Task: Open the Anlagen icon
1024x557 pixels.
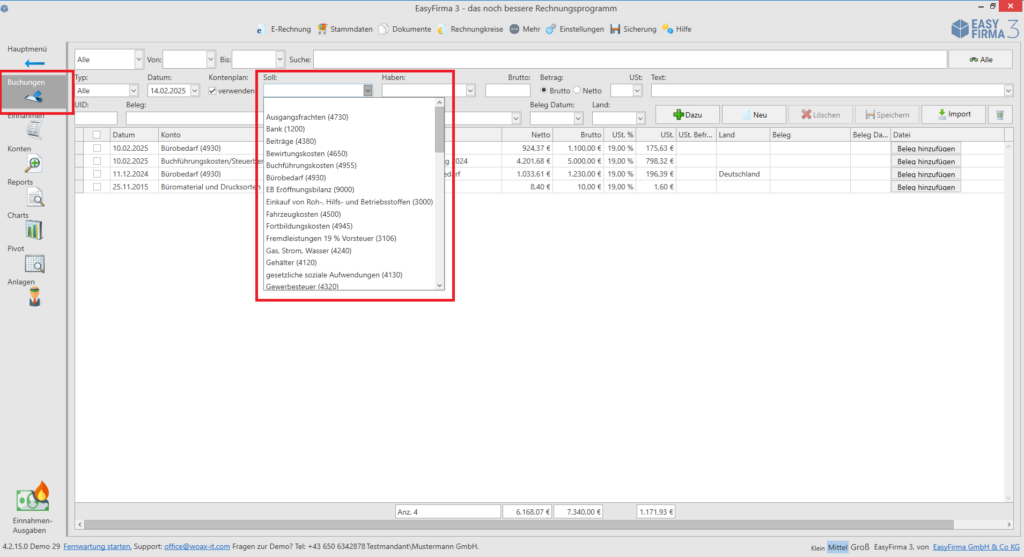Action: tap(35, 297)
